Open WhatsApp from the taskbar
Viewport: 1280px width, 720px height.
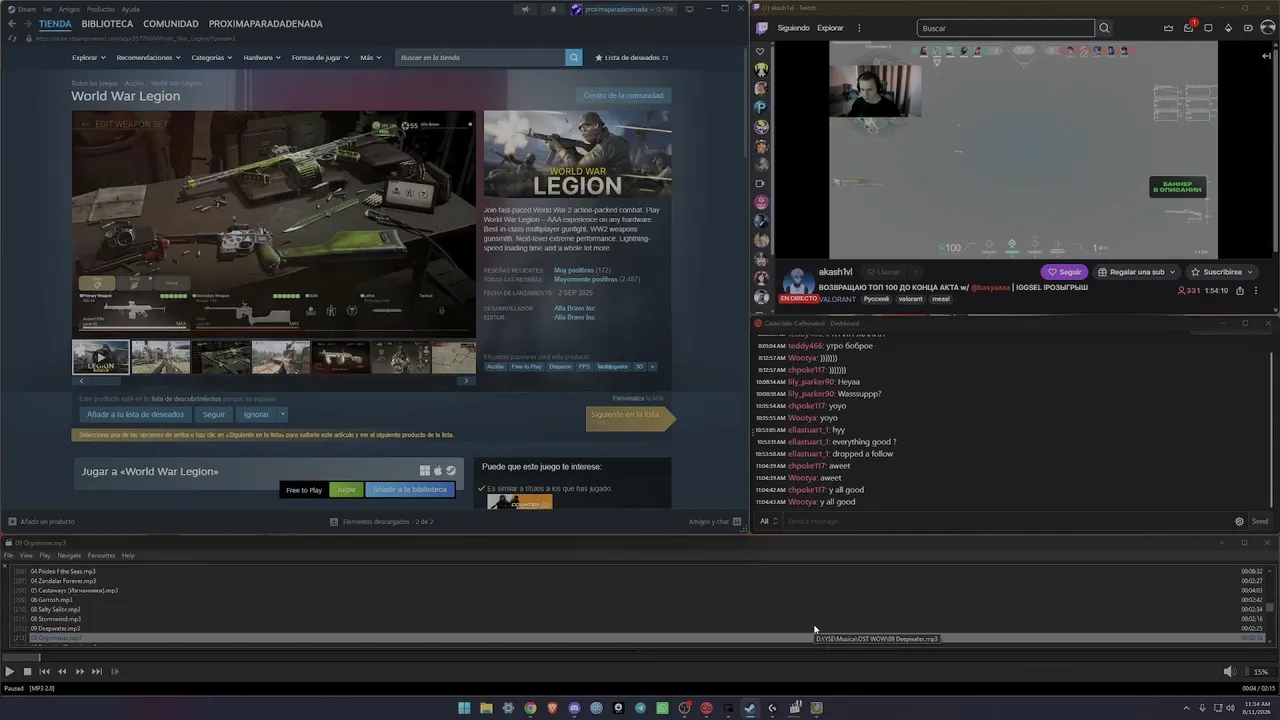pos(662,708)
